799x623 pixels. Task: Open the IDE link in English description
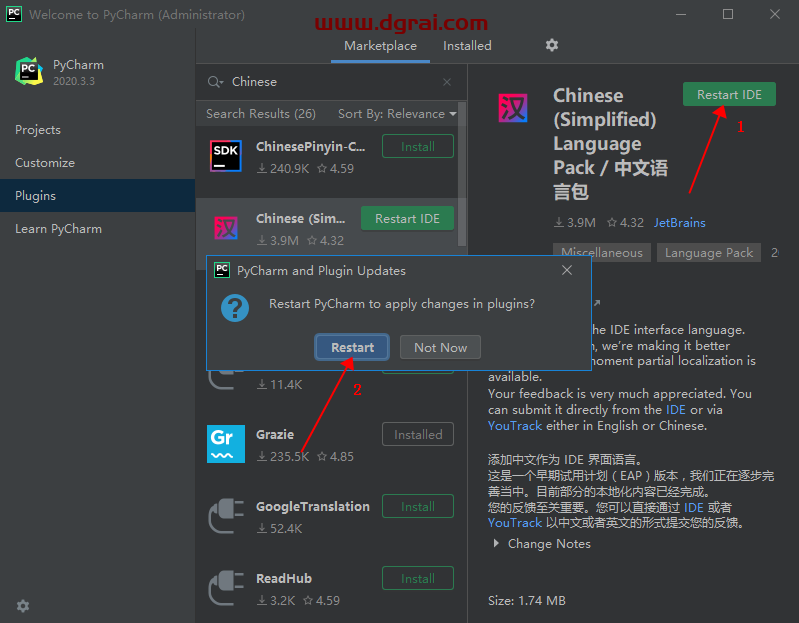pos(676,410)
